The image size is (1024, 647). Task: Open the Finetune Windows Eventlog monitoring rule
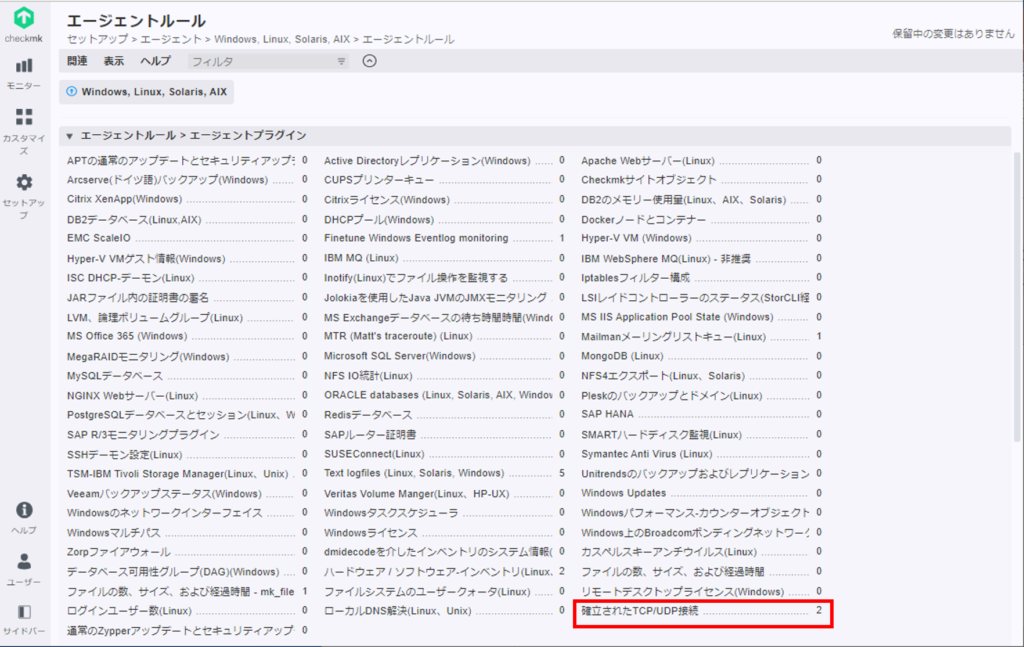416,238
